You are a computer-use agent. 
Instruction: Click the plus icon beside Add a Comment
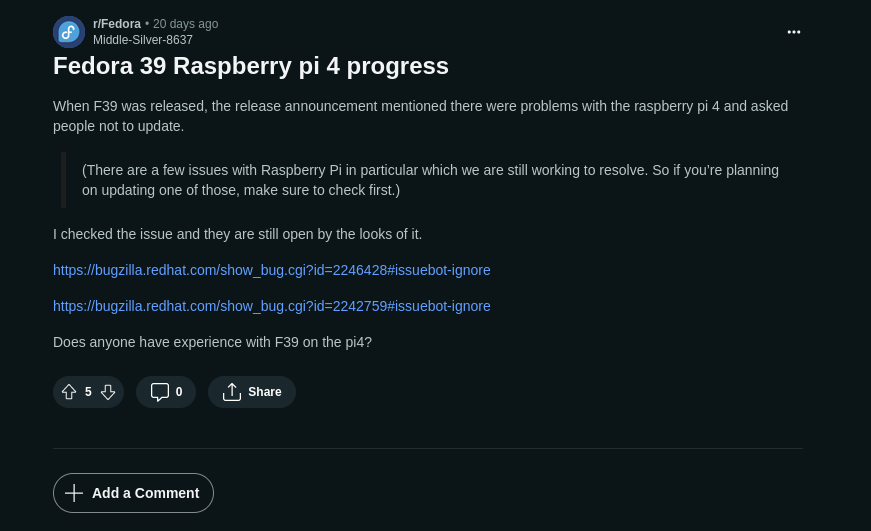coord(74,493)
